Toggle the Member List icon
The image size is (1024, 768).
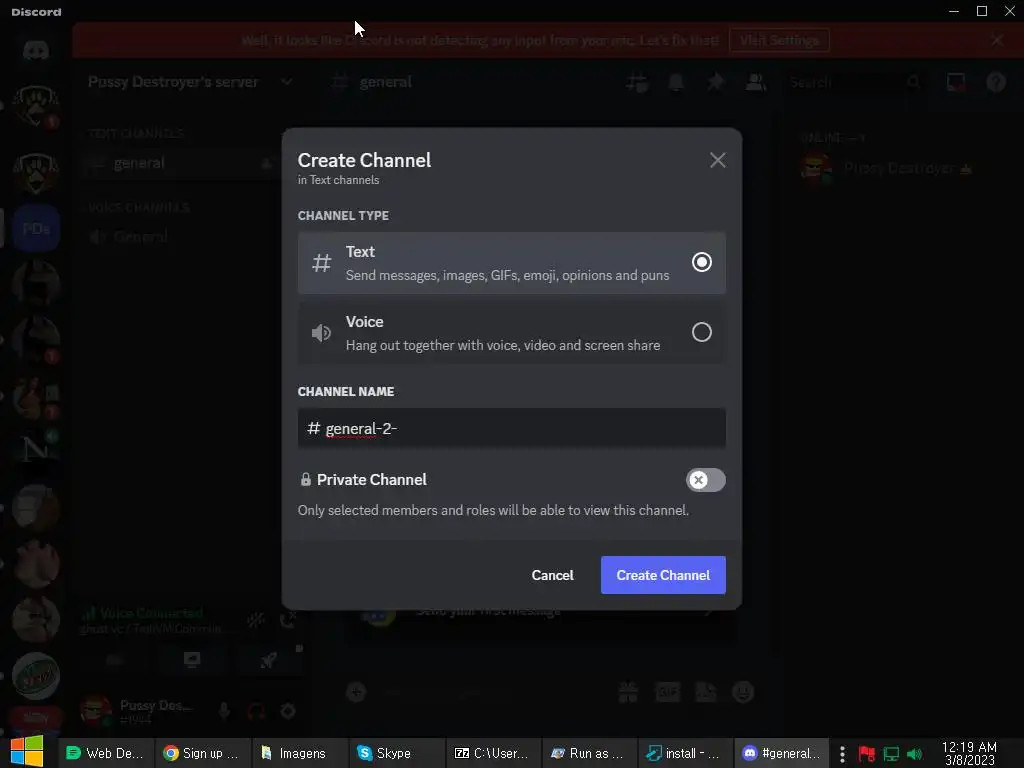tap(756, 82)
